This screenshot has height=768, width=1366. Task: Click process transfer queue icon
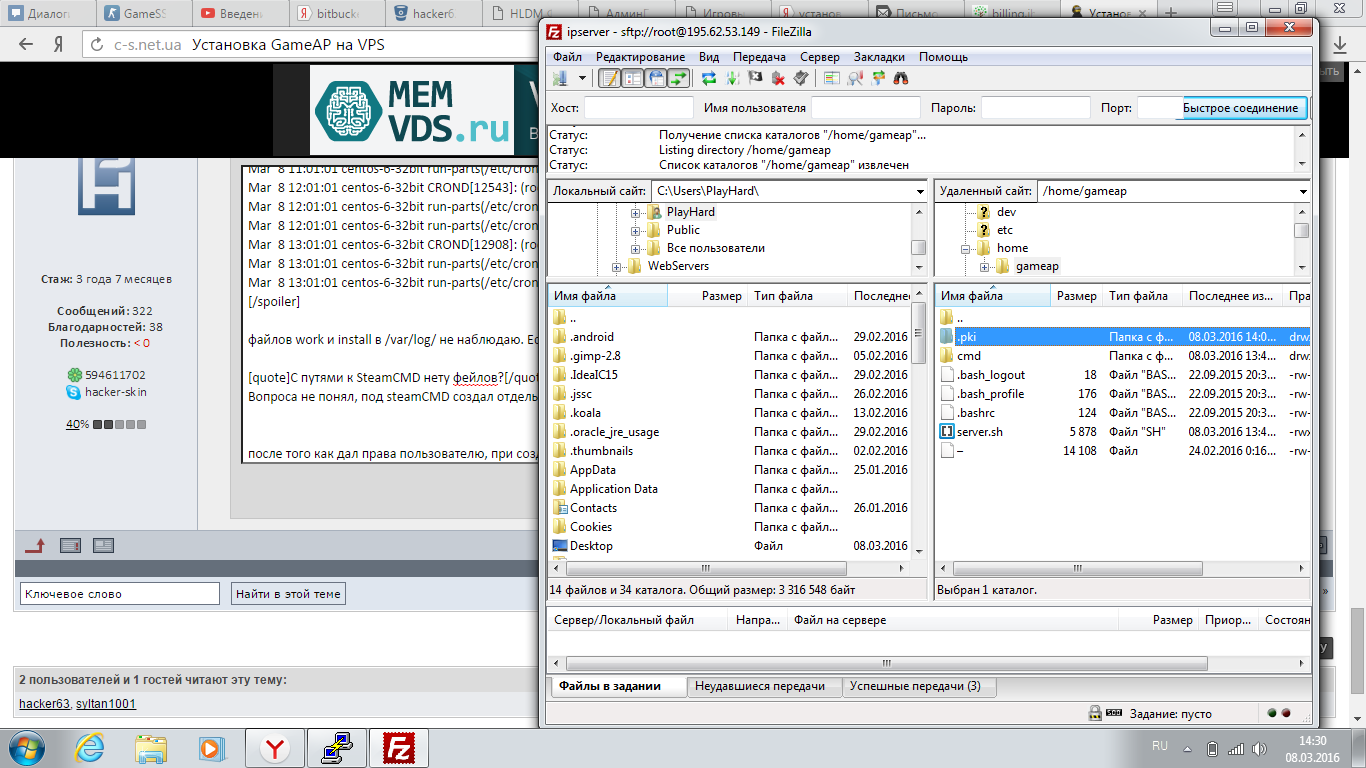click(732, 78)
